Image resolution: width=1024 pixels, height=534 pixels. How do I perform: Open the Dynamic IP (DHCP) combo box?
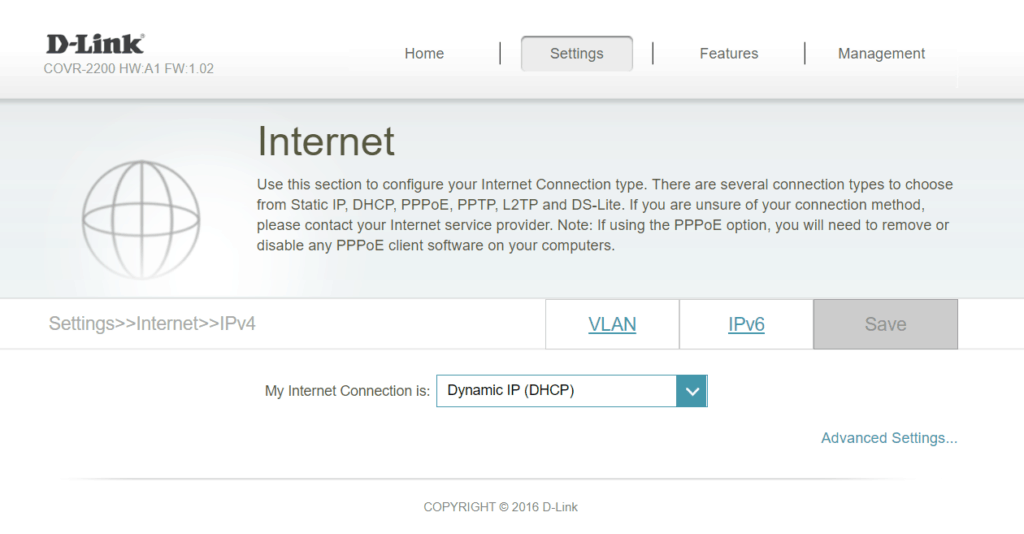pyautogui.click(x=556, y=391)
